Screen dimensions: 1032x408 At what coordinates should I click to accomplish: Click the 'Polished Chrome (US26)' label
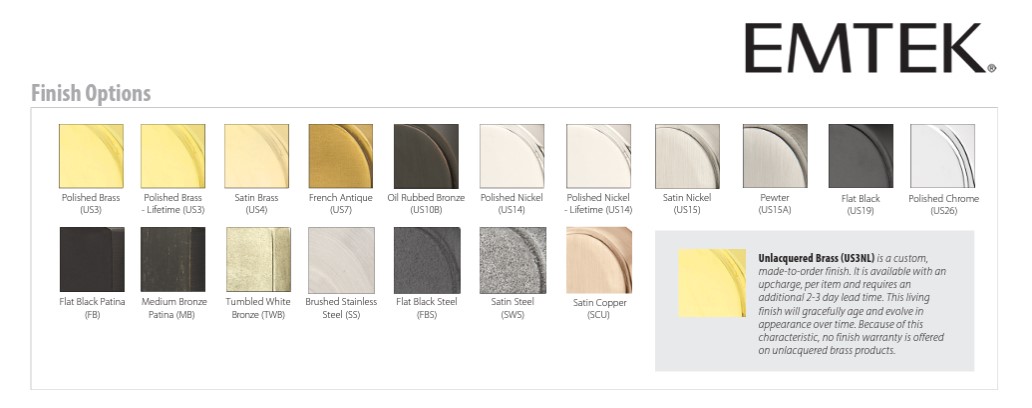[944, 205]
